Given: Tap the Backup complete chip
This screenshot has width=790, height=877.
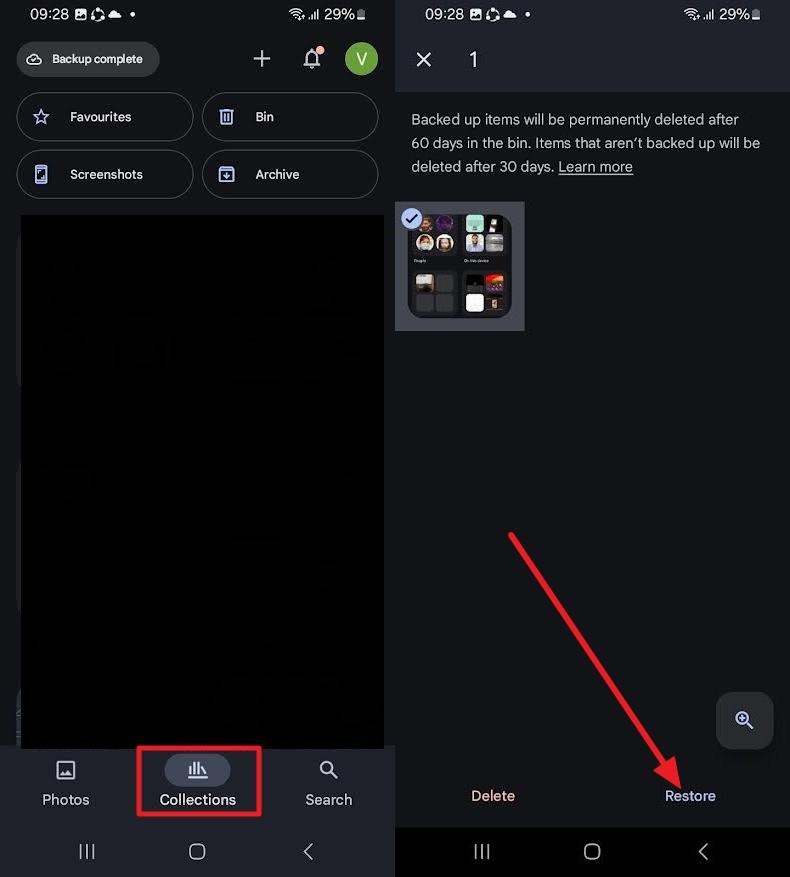Looking at the screenshot, I should click(88, 59).
